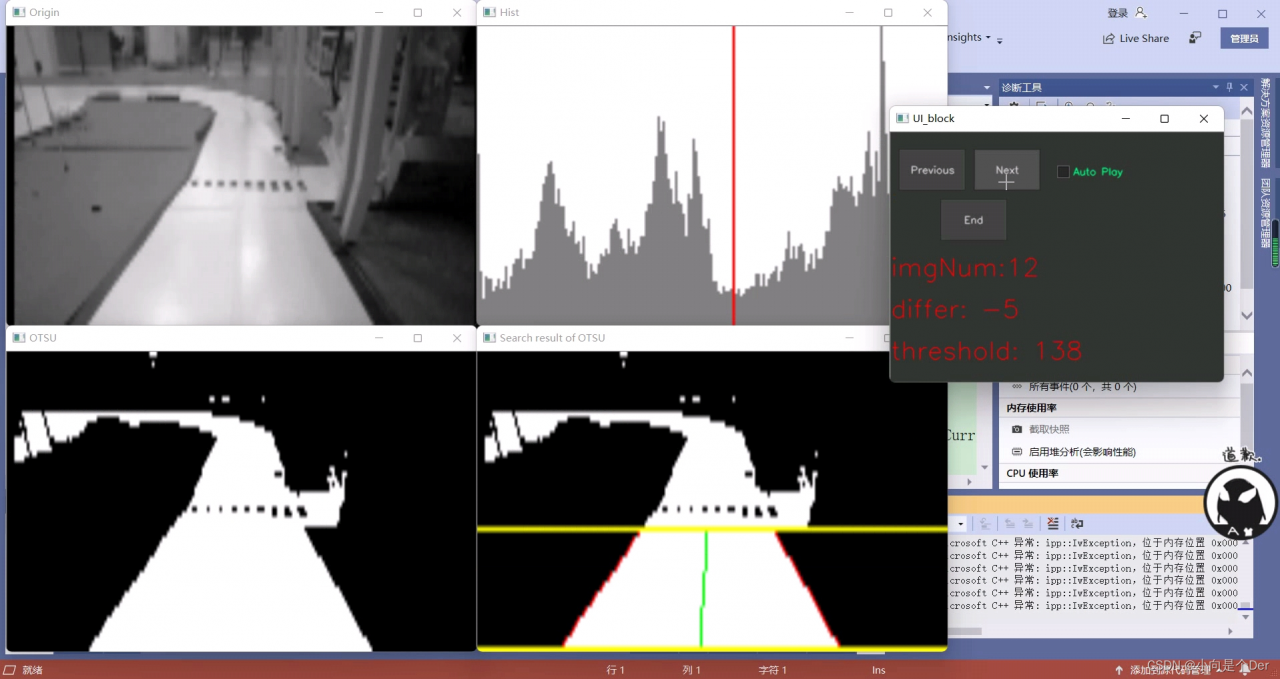Close the diagnostic tools panel
The width and height of the screenshot is (1280, 679).
1245,87
